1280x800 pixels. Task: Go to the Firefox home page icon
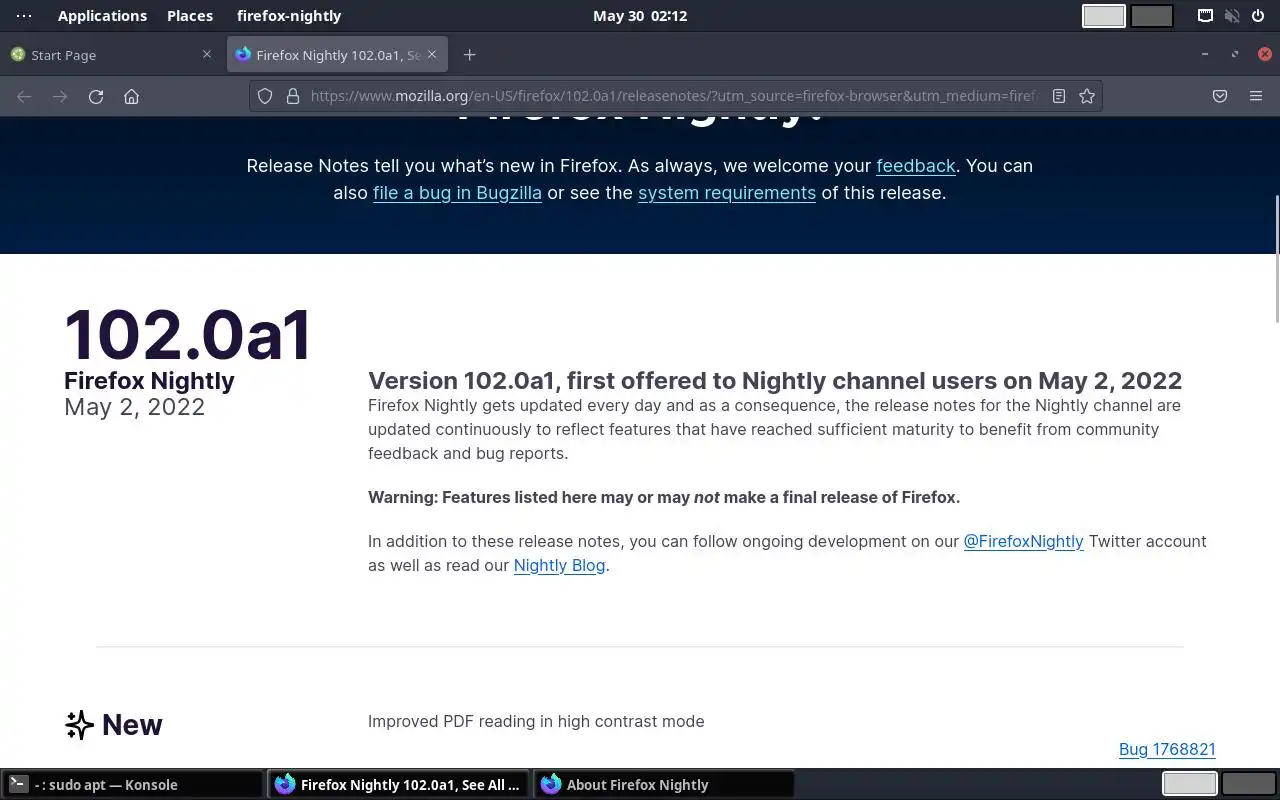(131, 97)
